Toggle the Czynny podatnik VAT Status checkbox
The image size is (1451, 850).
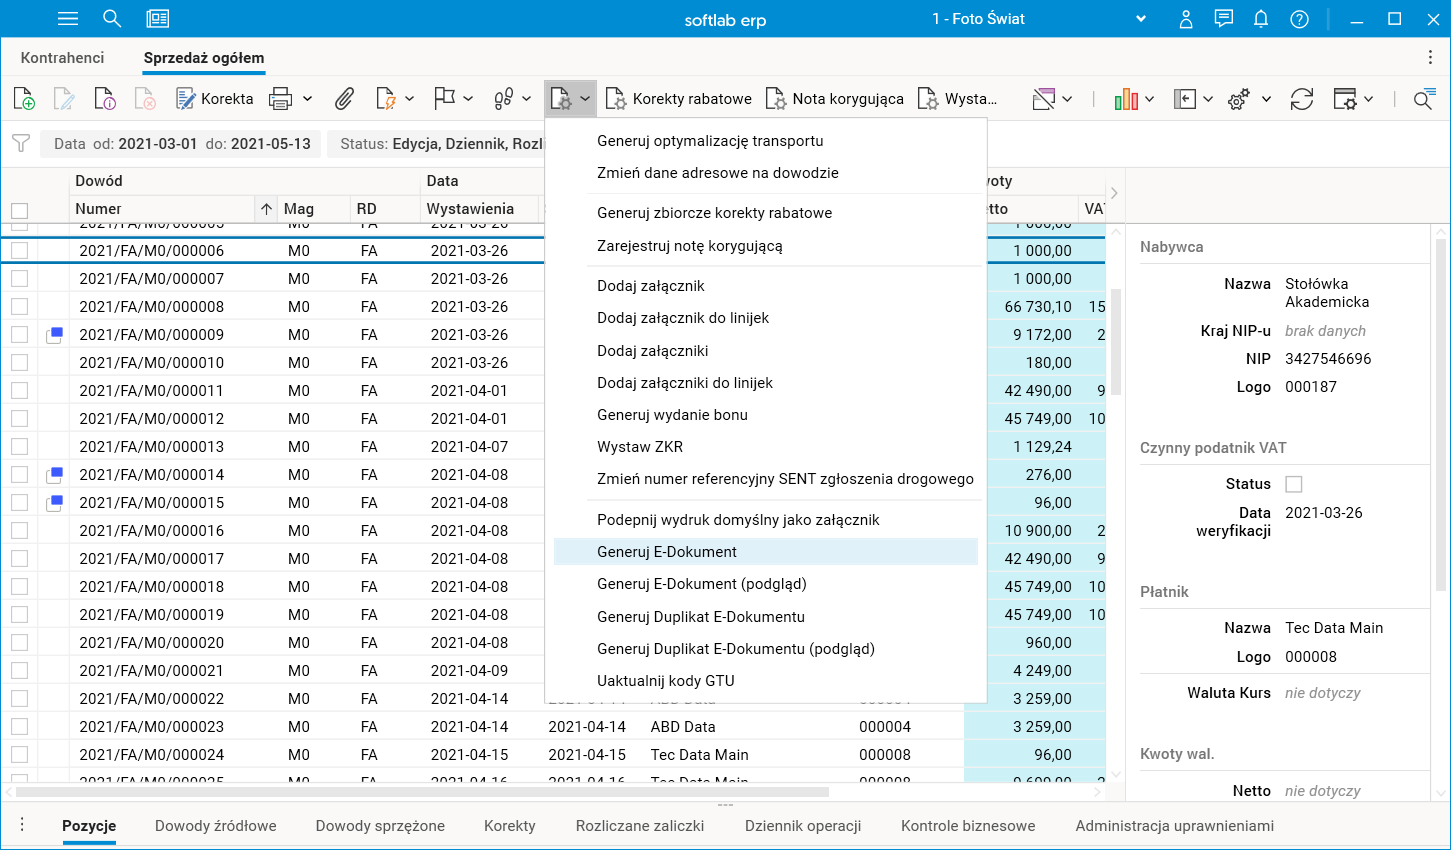point(1293,484)
